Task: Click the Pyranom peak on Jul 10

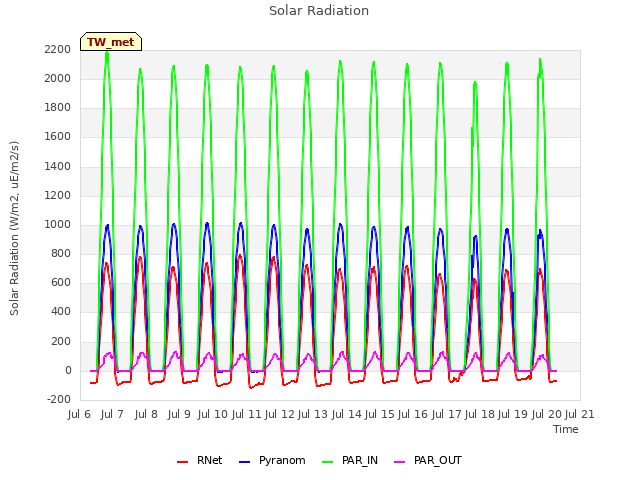Action: tap(207, 224)
